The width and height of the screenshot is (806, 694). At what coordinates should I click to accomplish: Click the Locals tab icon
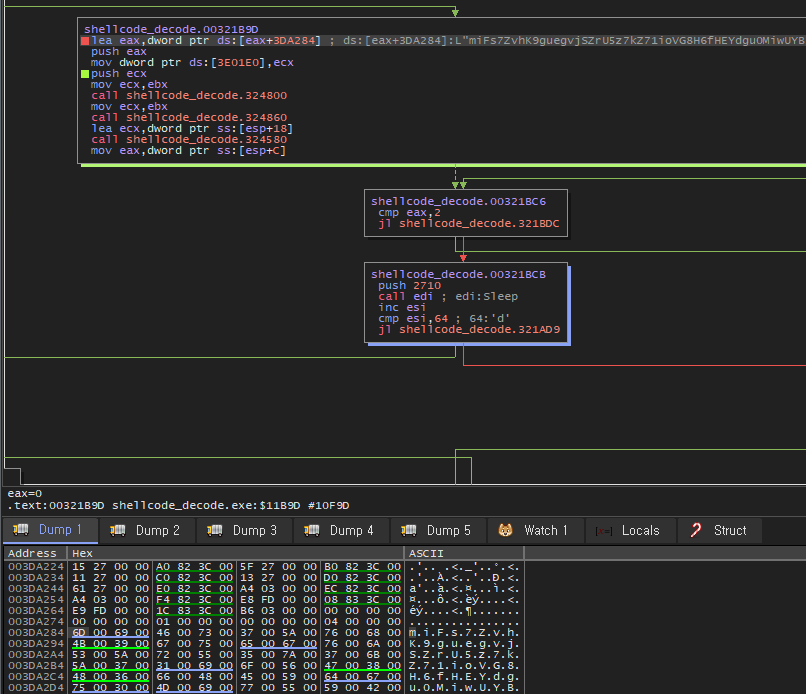point(603,530)
